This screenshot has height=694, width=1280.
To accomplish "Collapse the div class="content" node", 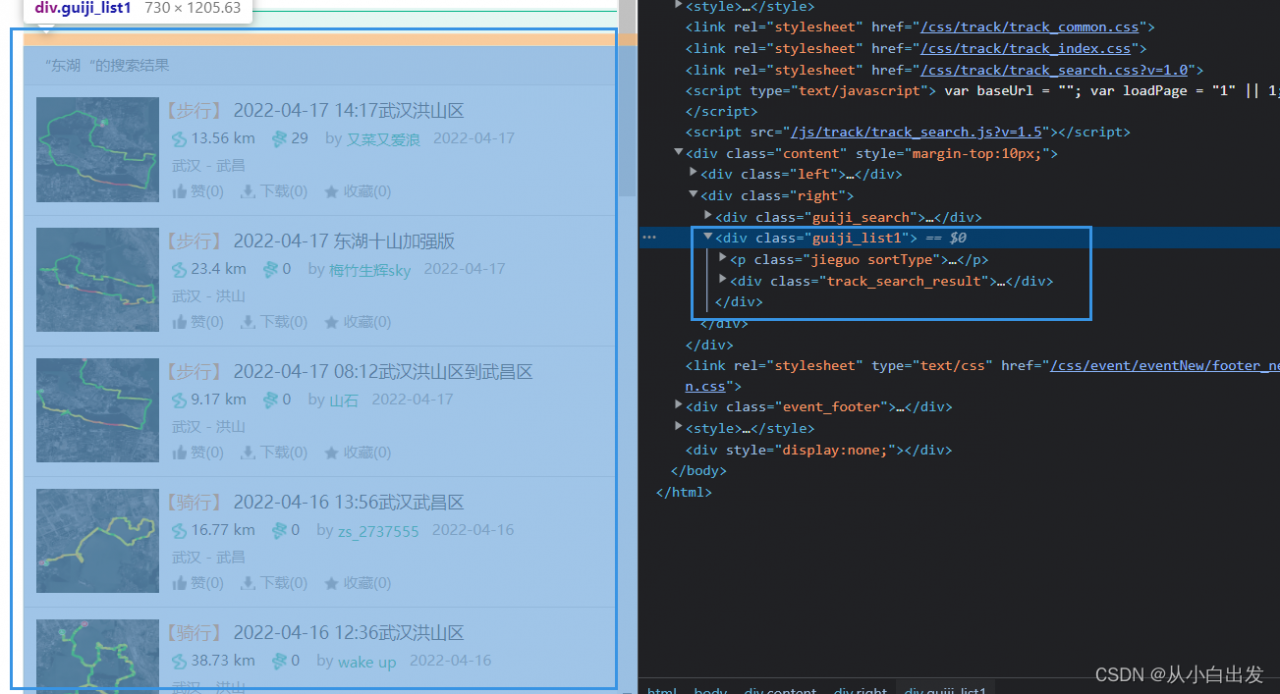I will 679,153.
